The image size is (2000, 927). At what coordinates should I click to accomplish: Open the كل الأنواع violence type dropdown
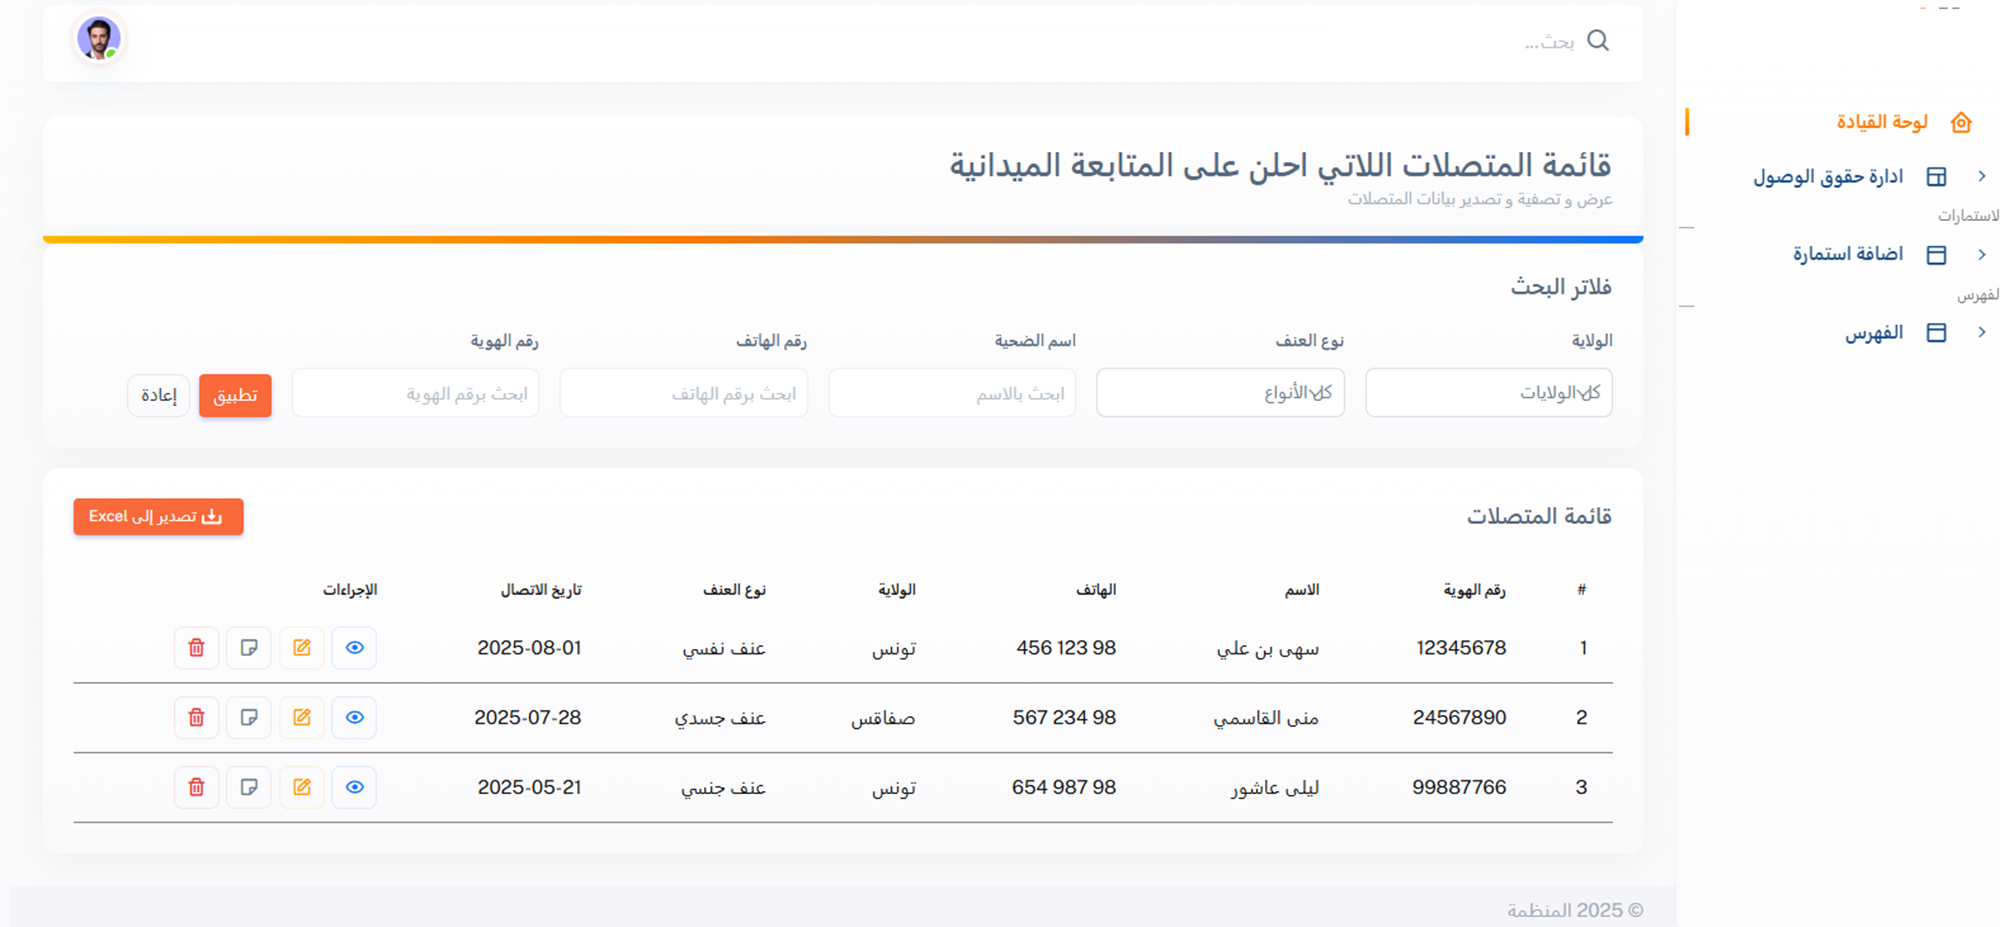(x=1220, y=393)
